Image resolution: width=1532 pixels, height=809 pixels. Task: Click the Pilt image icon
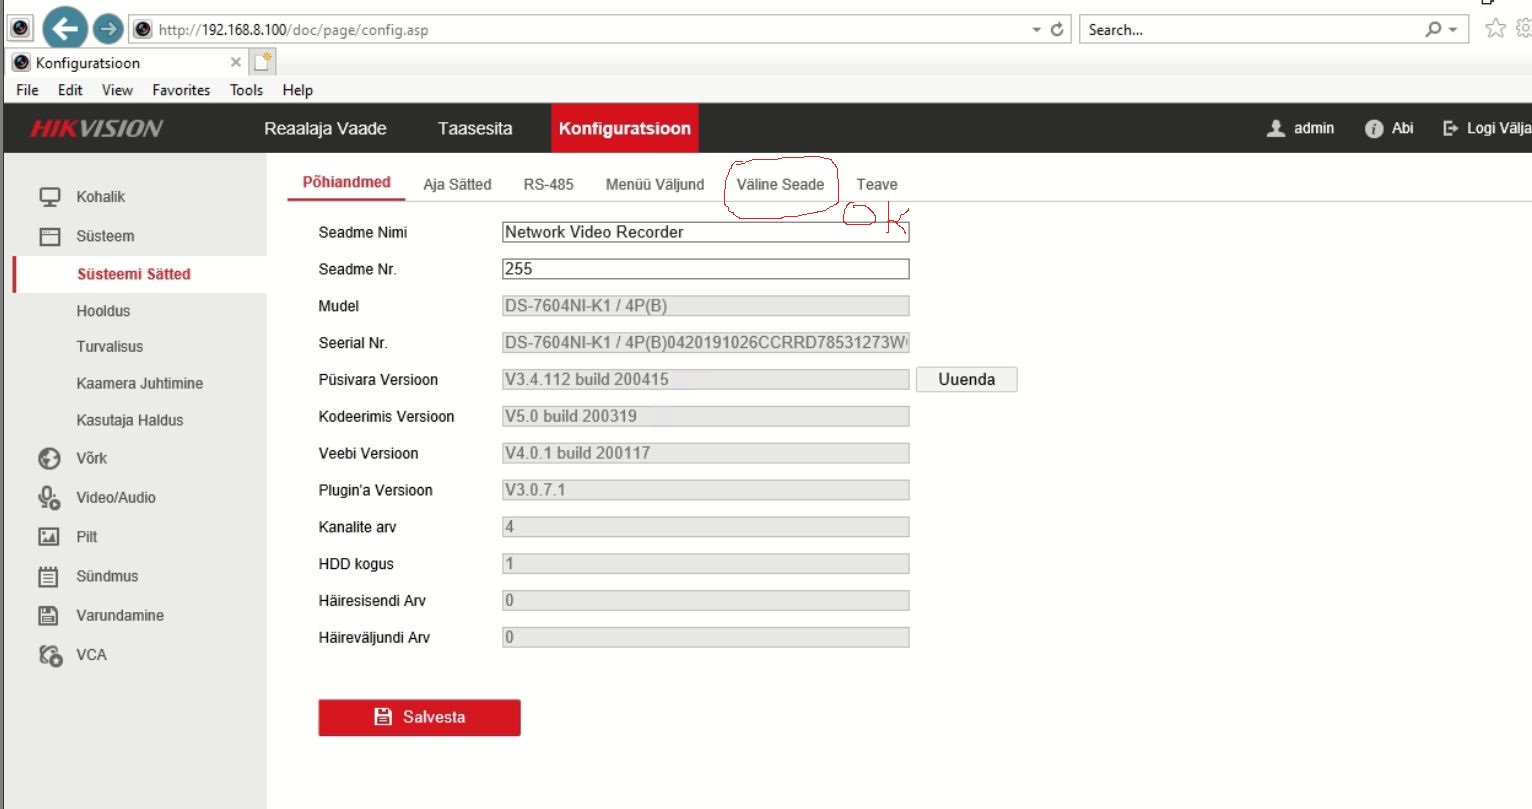(x=49, y=537)
